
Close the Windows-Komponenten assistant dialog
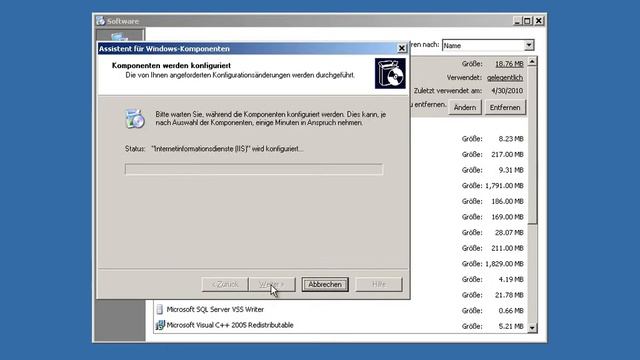click(x=402, y=48)
